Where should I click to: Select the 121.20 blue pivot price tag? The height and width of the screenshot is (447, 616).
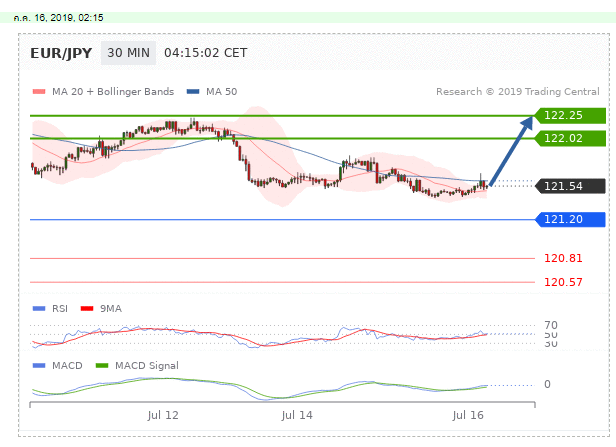571,219
